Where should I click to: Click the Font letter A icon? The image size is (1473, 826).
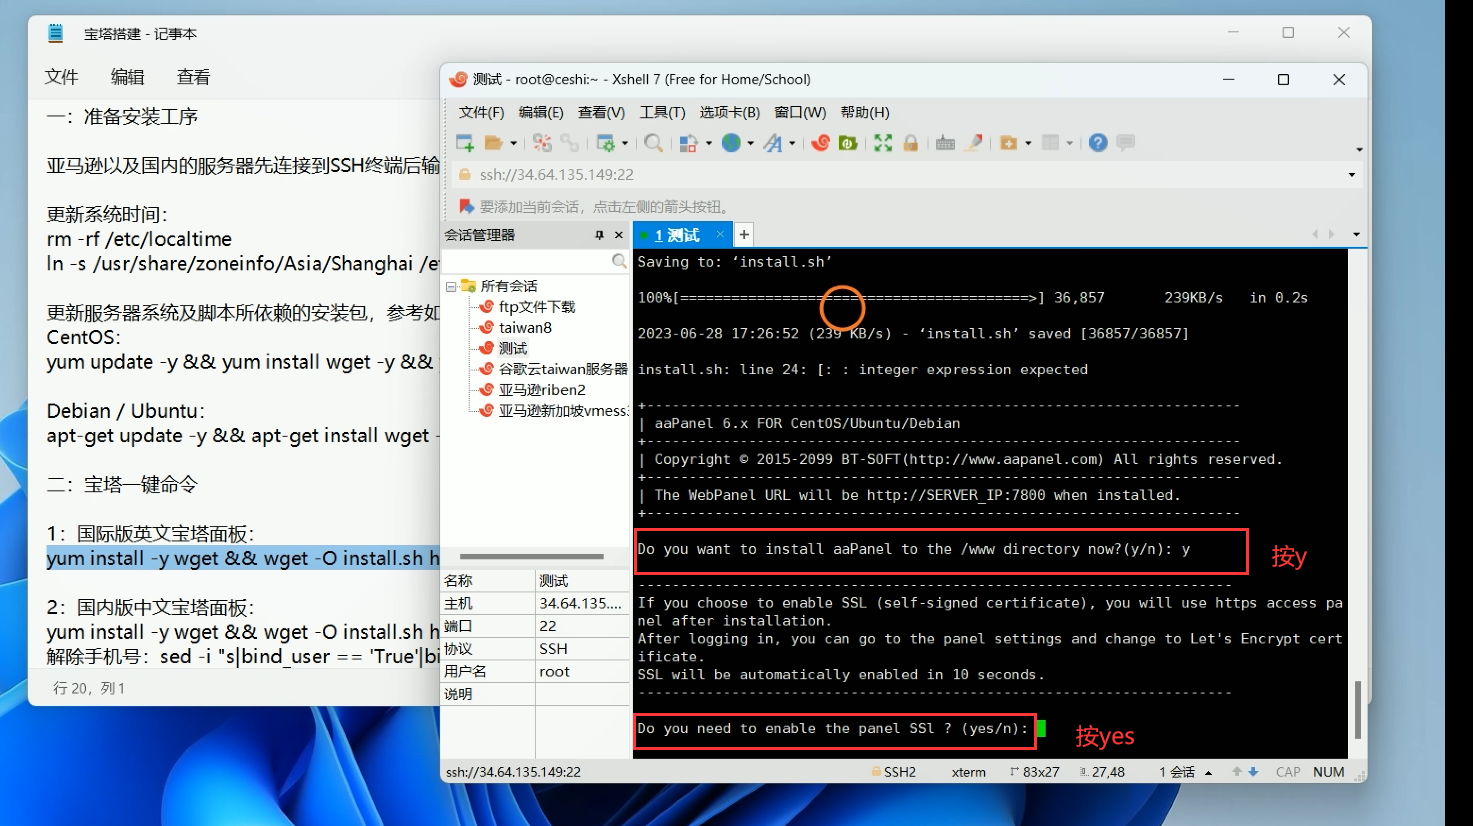[x=773, y=143]
